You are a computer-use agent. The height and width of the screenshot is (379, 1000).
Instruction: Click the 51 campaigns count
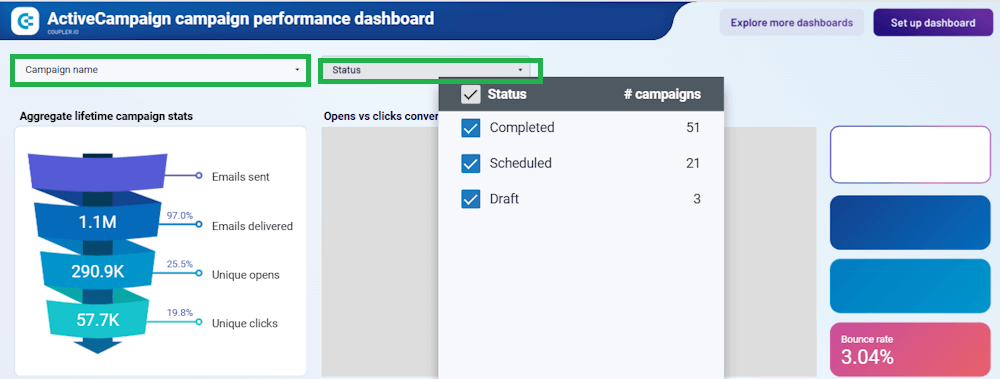click(x=693, y=128)
